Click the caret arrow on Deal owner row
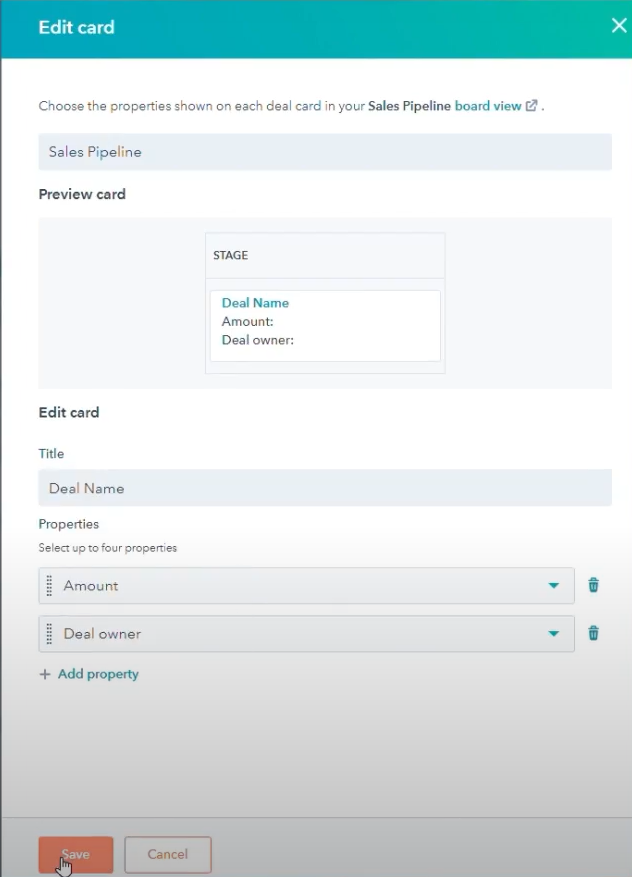632x877 pixels. (554, 634)
